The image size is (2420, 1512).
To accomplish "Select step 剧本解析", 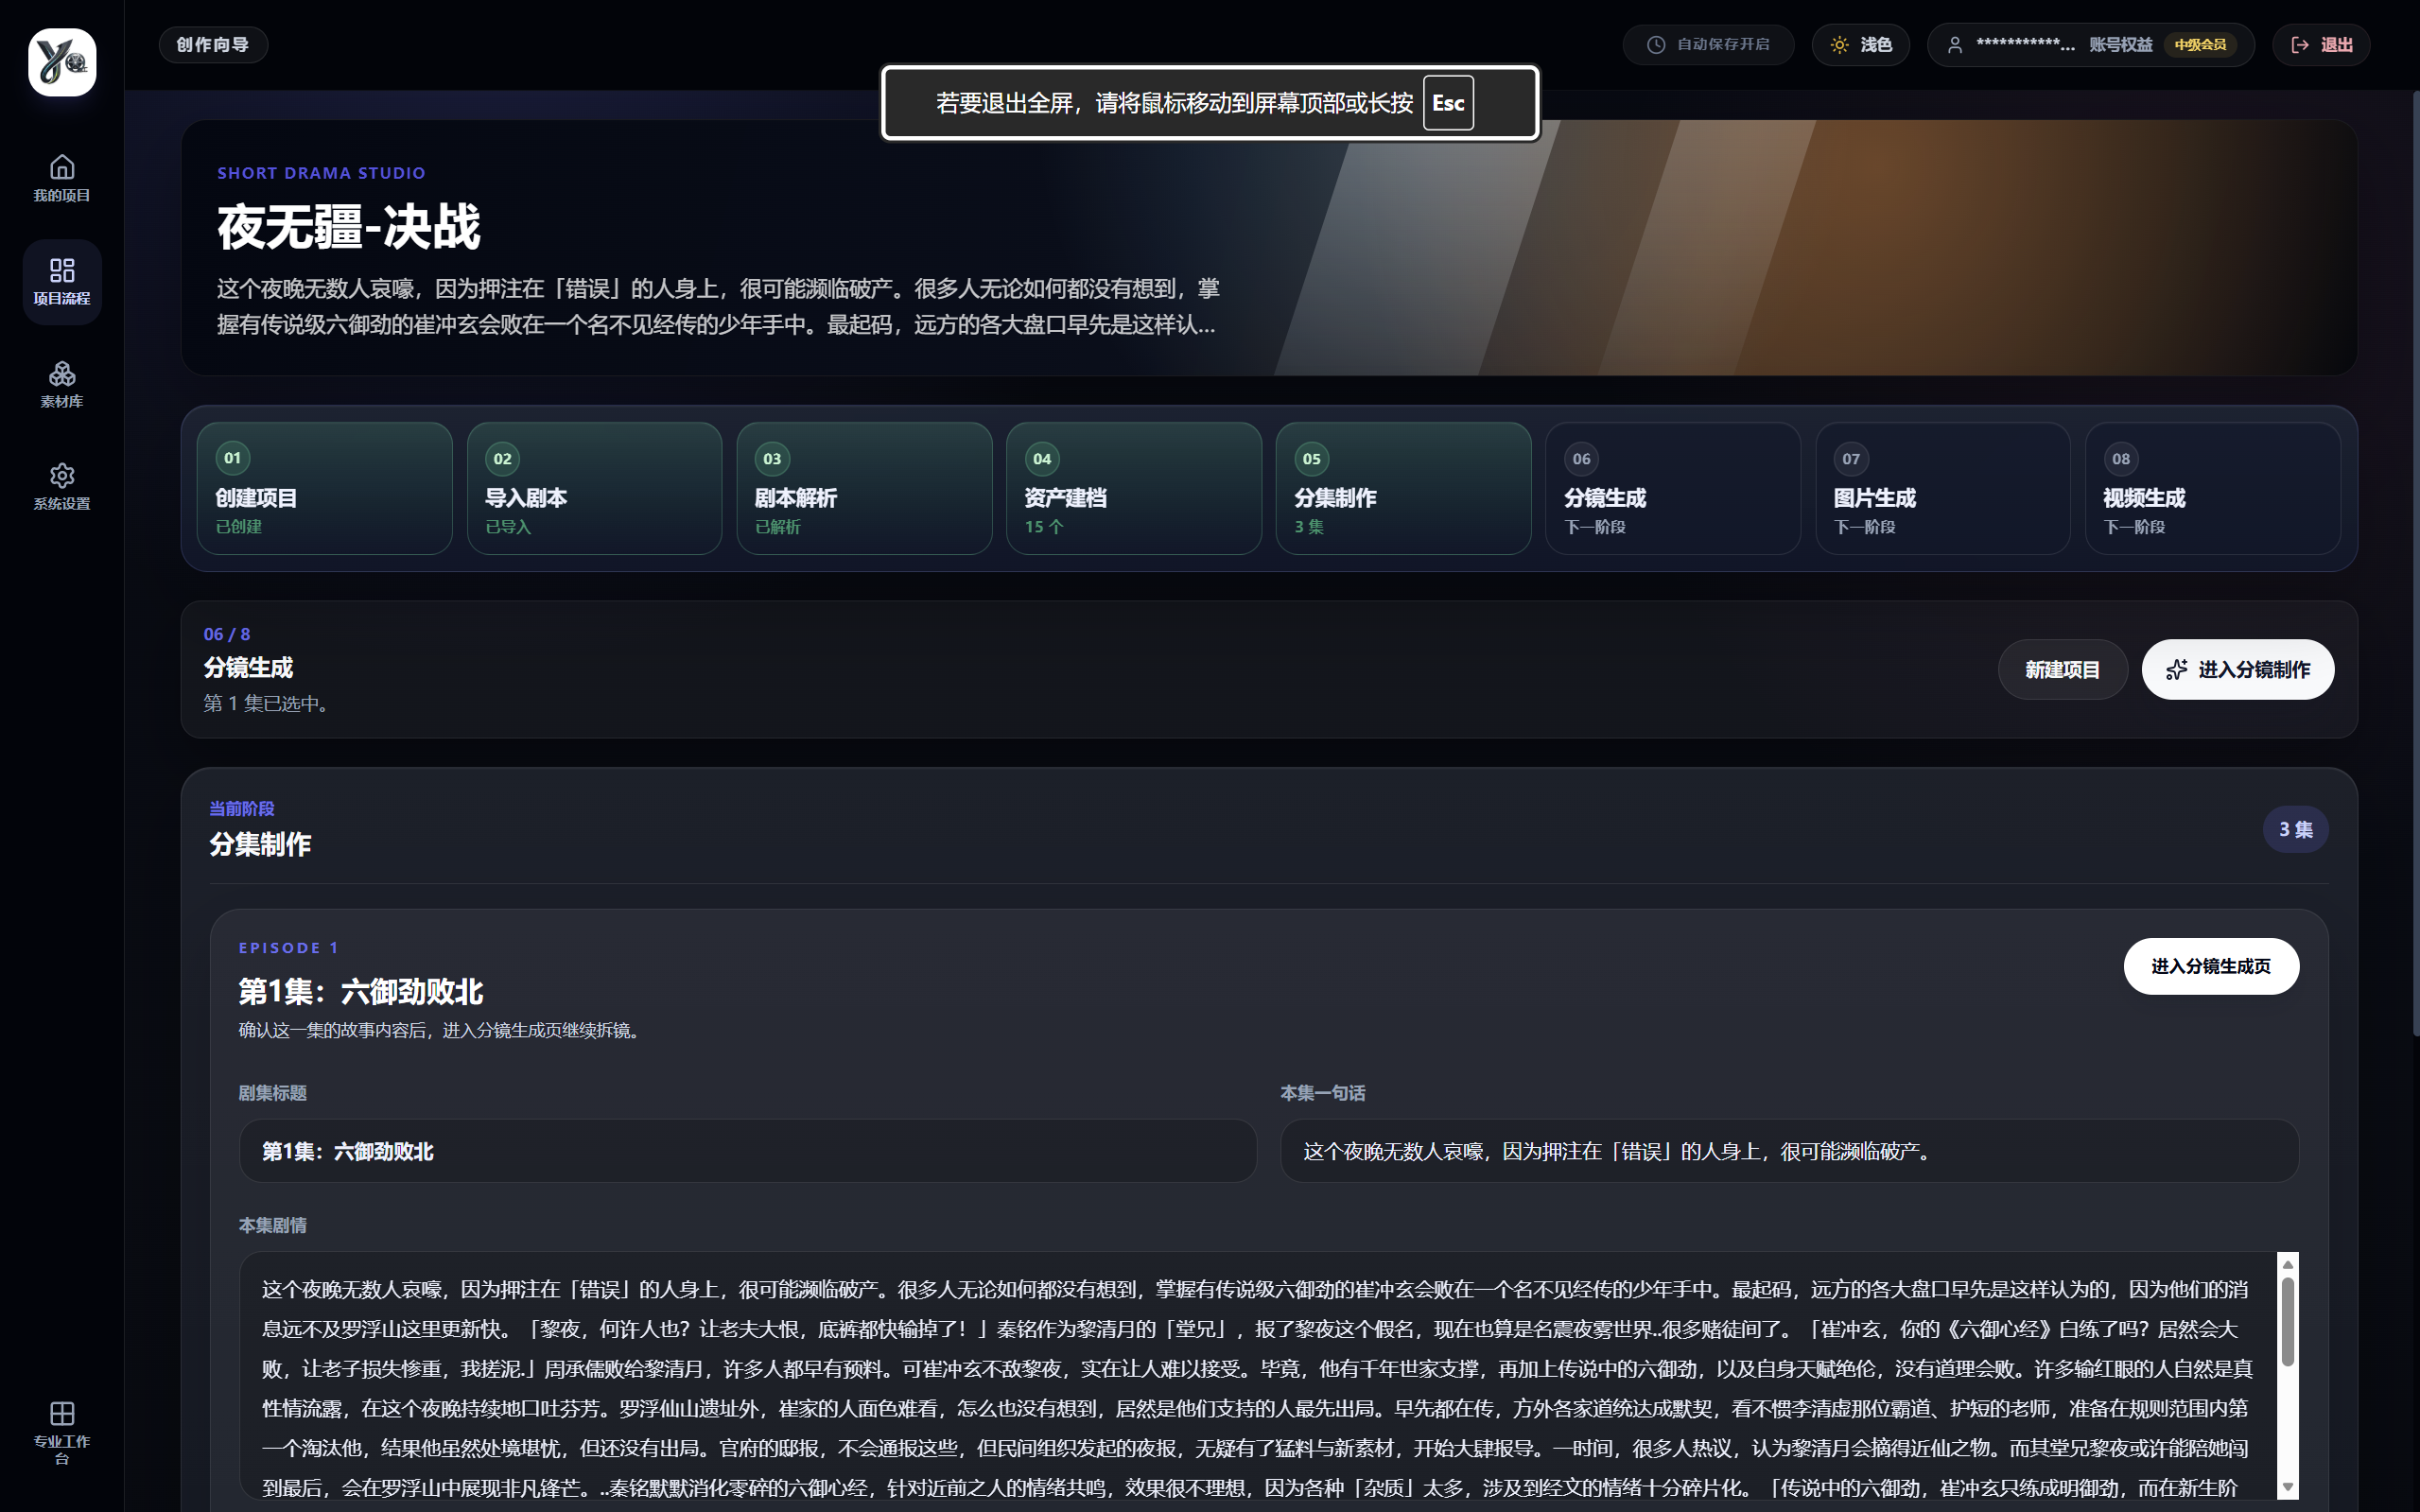I will point(864,488).
